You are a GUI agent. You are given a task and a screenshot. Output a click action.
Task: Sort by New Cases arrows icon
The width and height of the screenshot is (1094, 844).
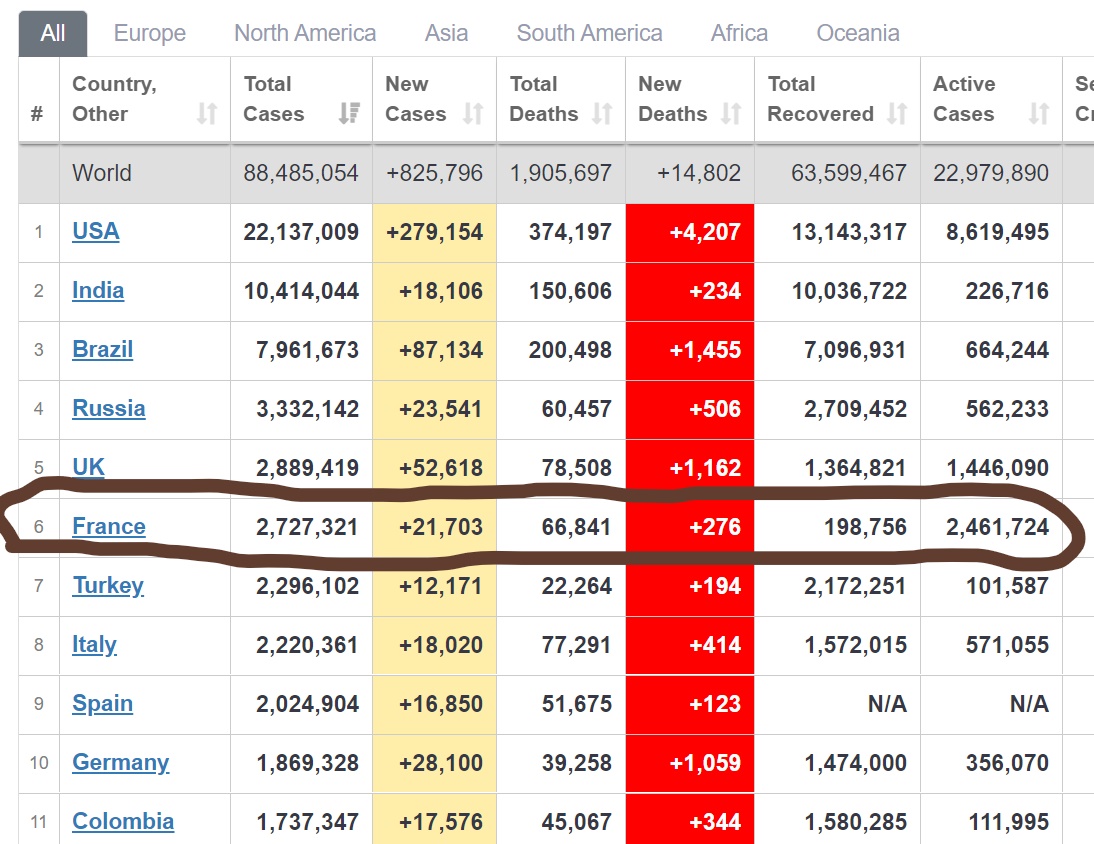[x=473, y=113]
